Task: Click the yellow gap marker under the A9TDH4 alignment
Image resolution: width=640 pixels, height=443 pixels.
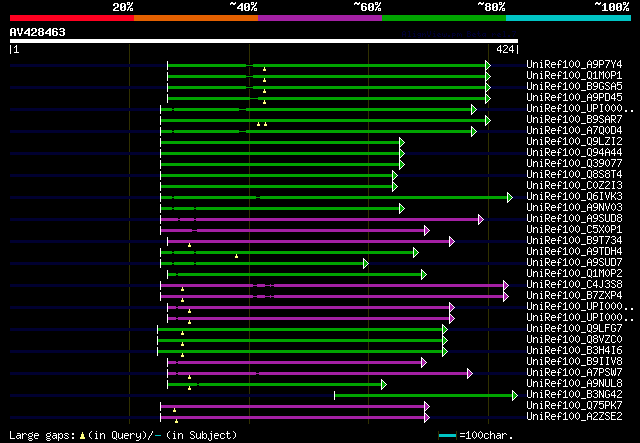Action: tap(236, 256)
